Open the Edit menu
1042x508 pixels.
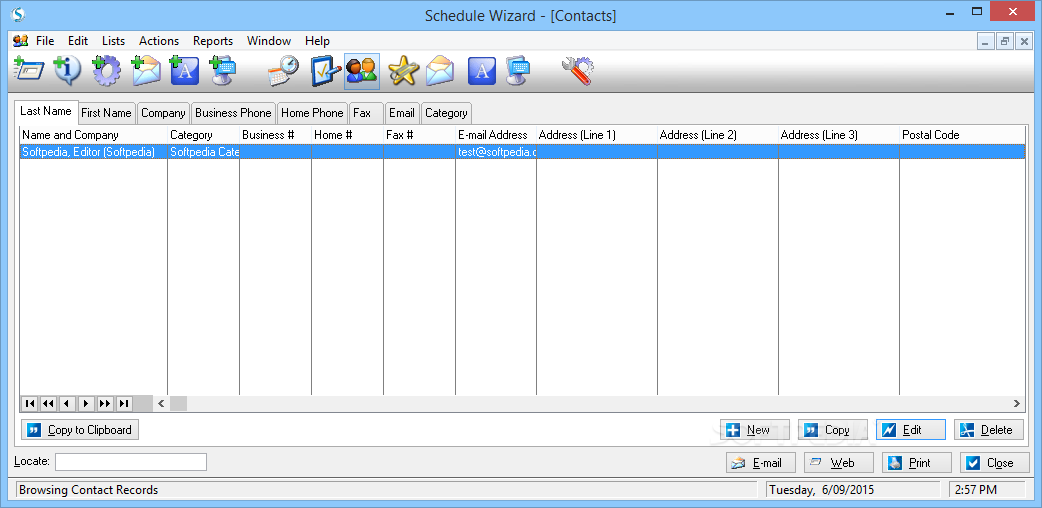[x=78, y=41]
